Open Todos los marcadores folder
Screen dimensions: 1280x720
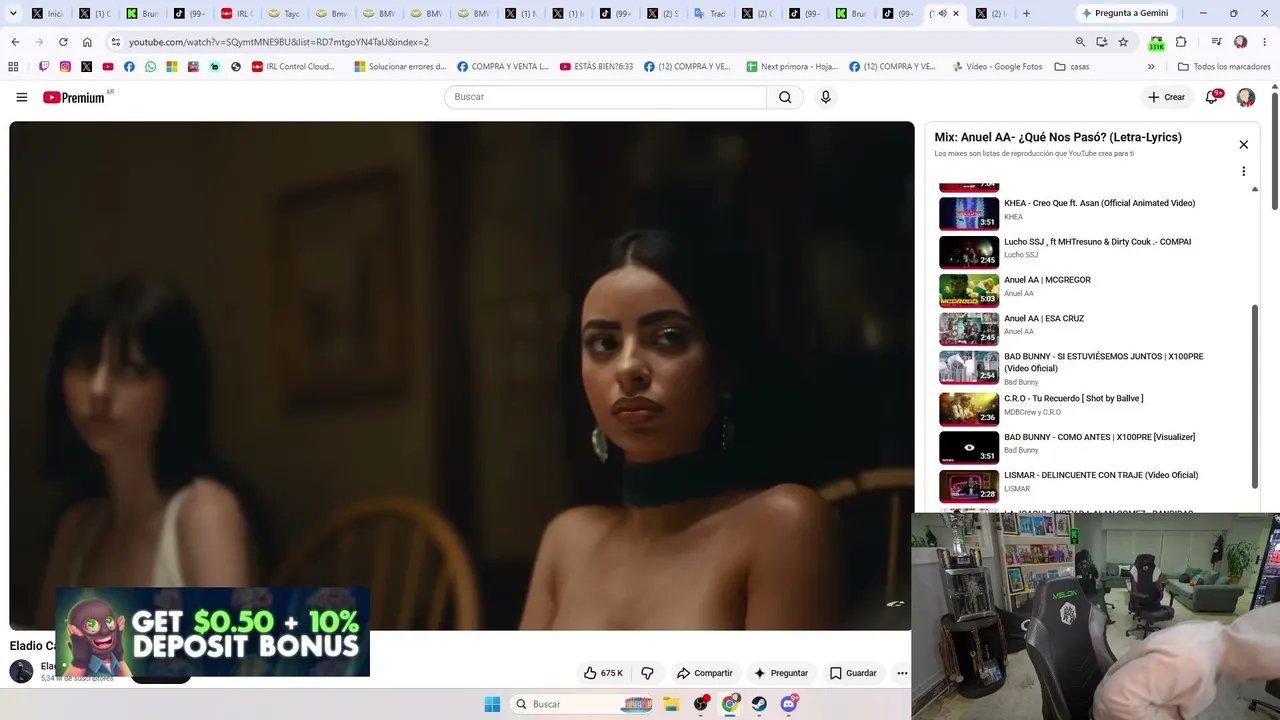1223,67
